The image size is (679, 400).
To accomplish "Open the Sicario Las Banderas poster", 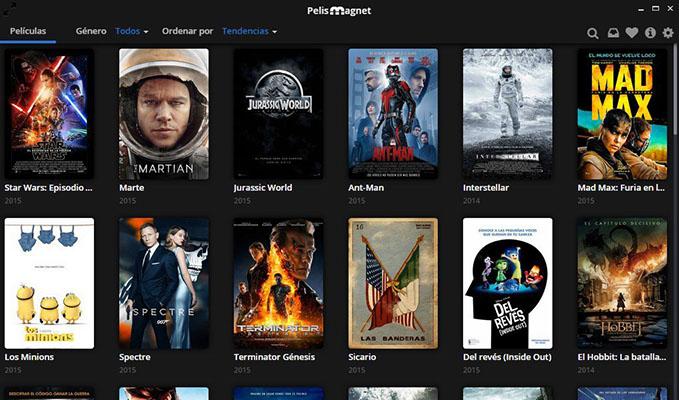I will coord(393,283).
